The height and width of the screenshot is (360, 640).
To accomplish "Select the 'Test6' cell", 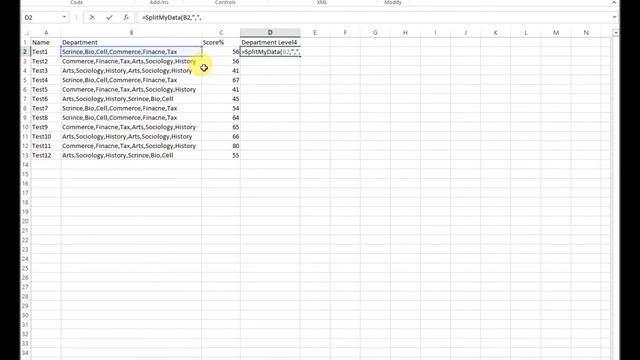I will pos(46,99).
